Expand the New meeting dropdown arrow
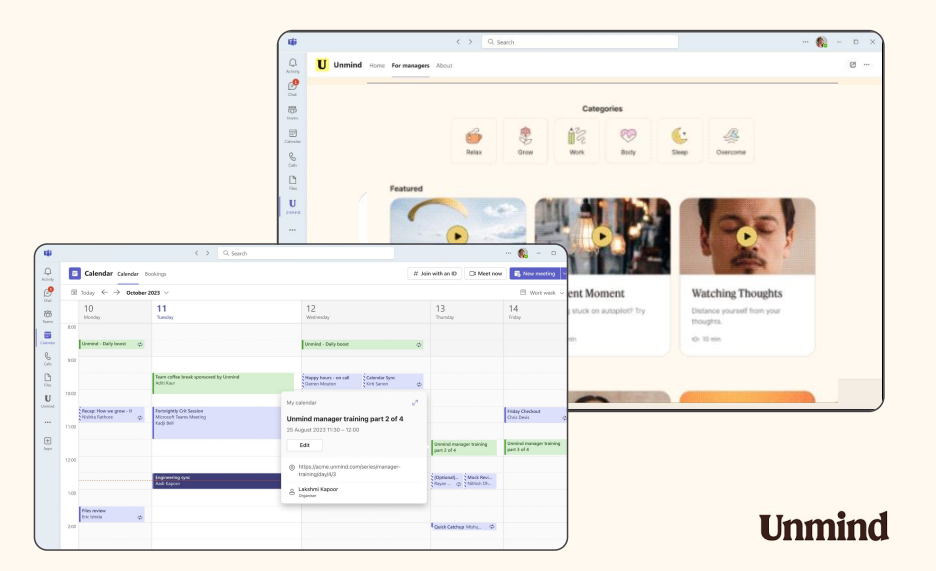Image resolution: width=936 pixels, height=571 pixels. [x=563, y=273]
